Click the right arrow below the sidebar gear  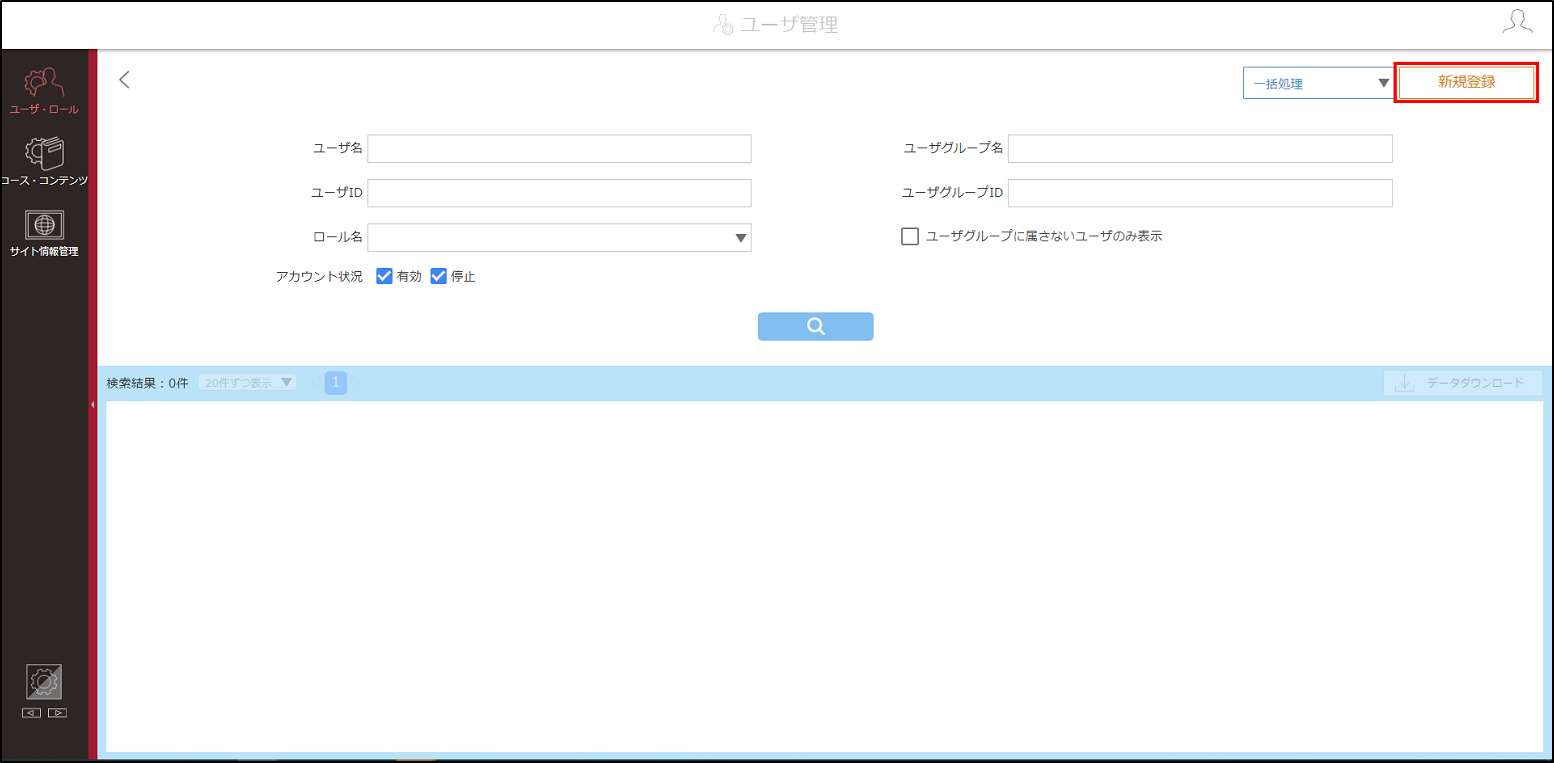tap(57, 713)
